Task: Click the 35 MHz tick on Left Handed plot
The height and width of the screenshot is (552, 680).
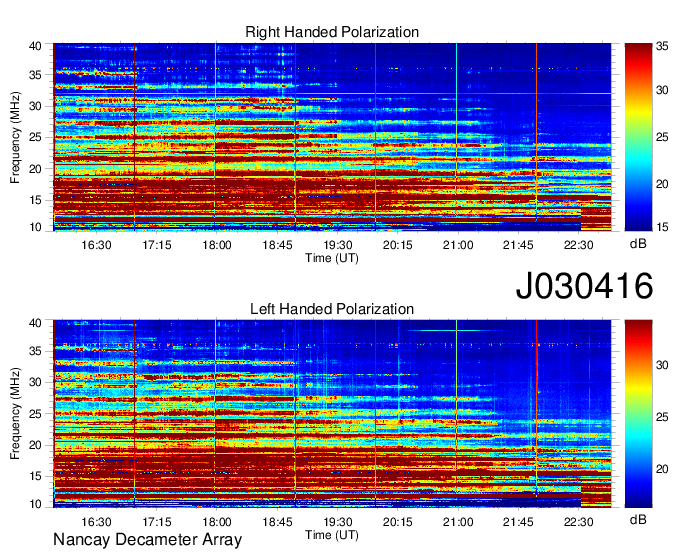Action: tap(35, 352)
